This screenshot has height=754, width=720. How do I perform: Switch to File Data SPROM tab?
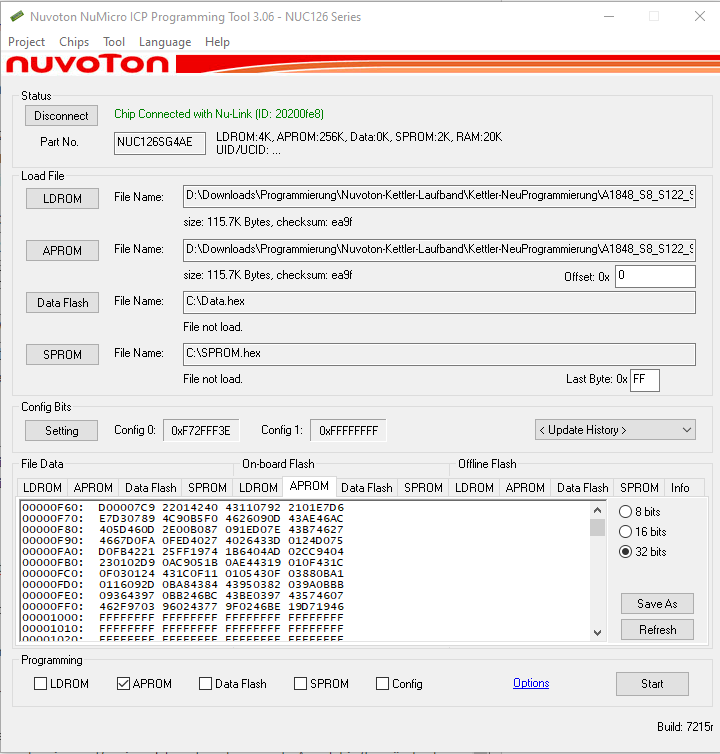[x=207, y=488]
